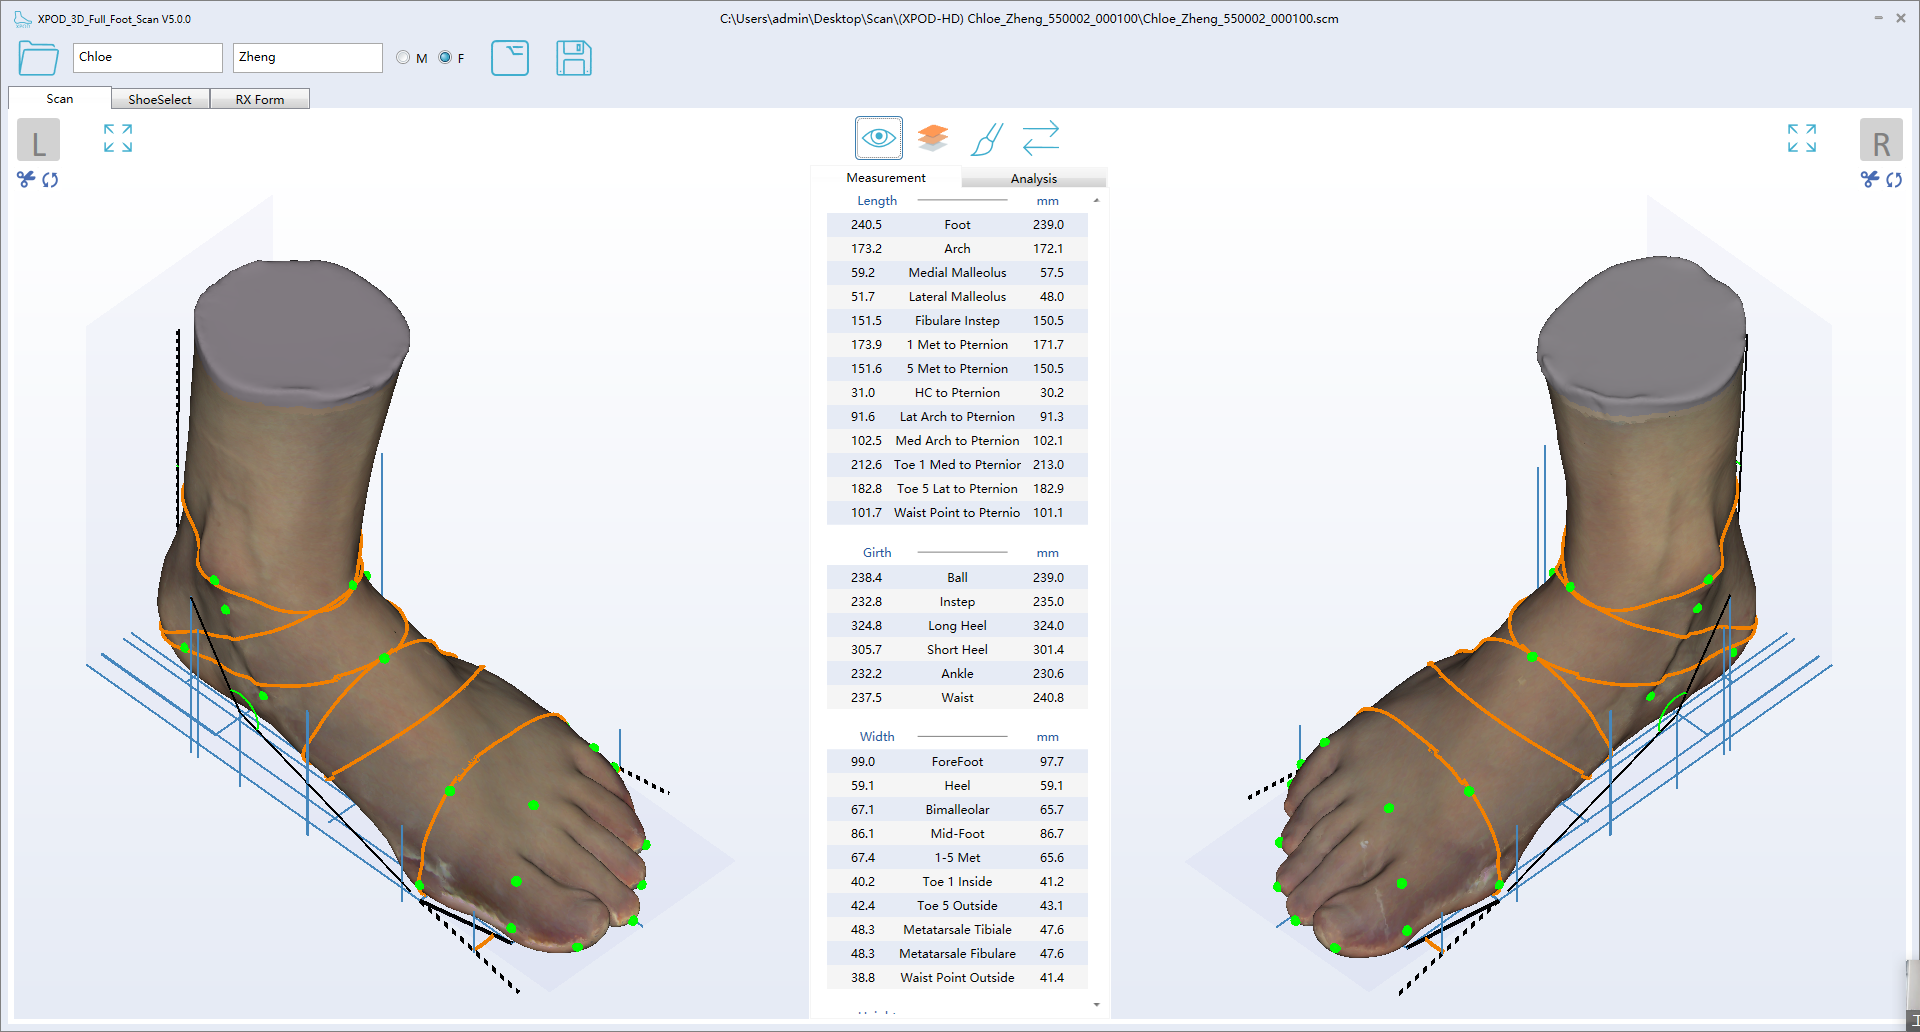Click the rotate icon near the right foot view
1920x1032 pixels.
point(1896,180)
